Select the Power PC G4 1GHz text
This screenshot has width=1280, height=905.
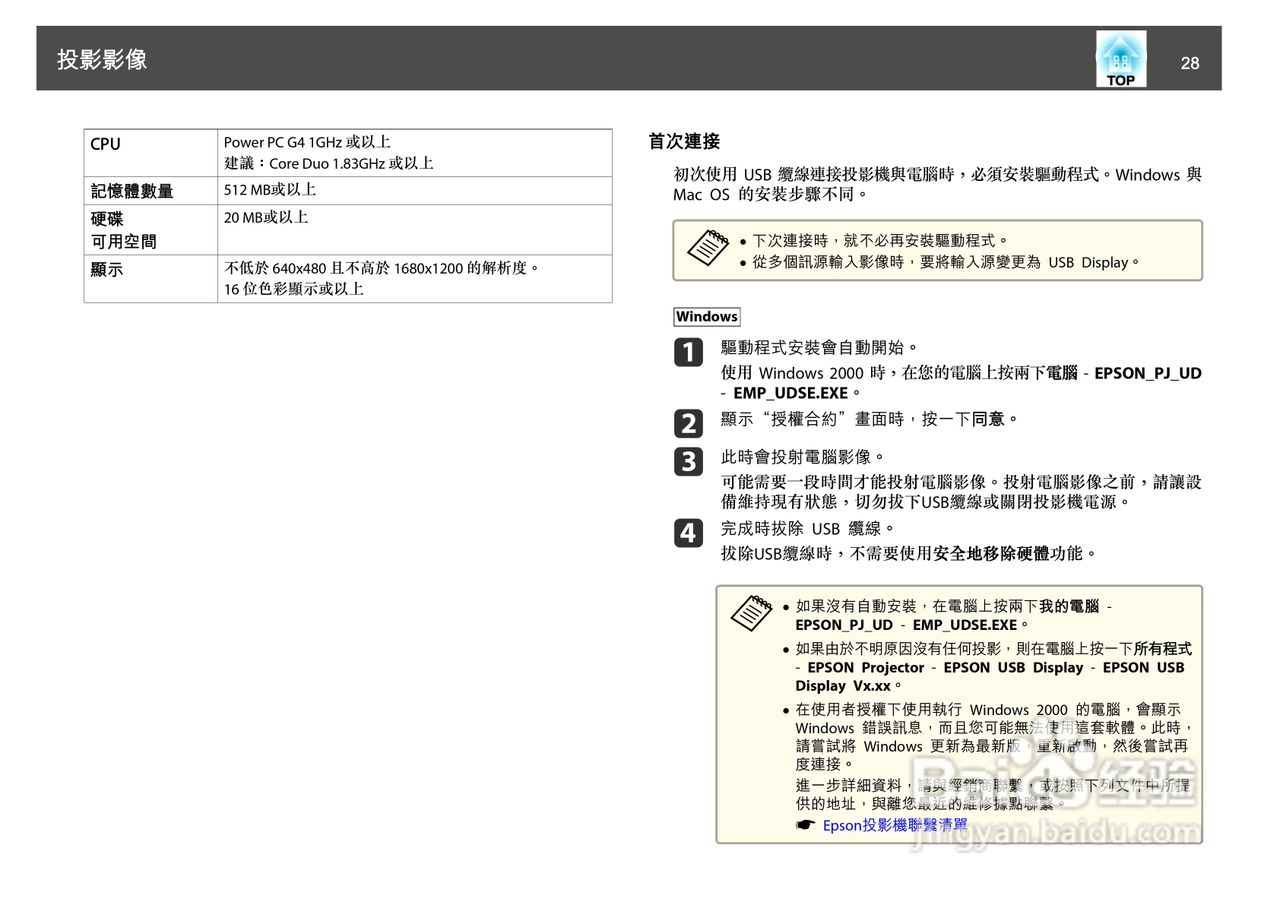[x=306, y=142]
